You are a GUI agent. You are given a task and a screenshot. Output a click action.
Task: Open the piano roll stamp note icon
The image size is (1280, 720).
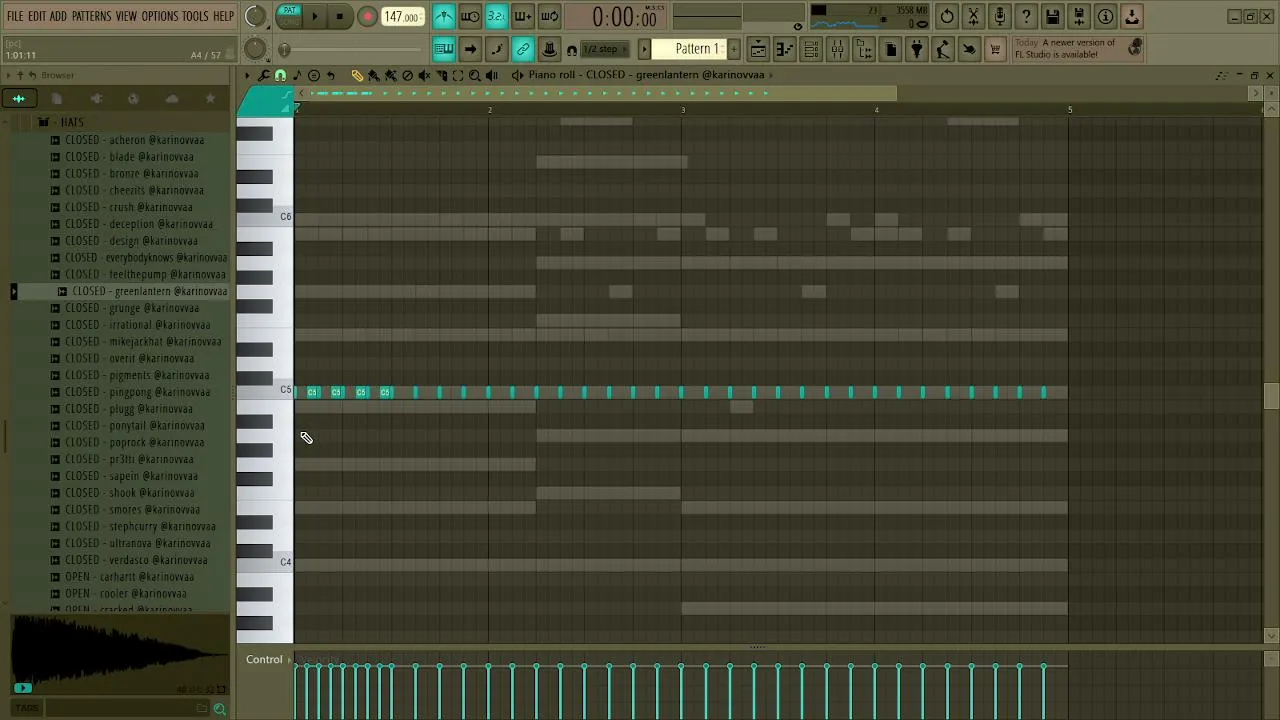pos(297,75)
